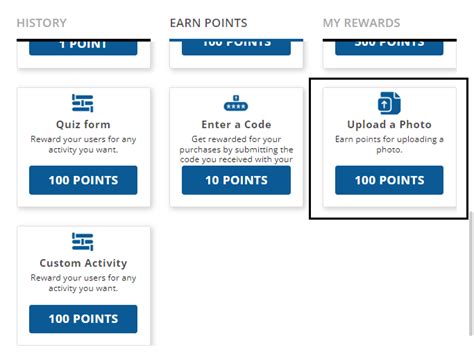Claim 100 points for Quiz form
474x361 pixels.
tap(83, 180)
